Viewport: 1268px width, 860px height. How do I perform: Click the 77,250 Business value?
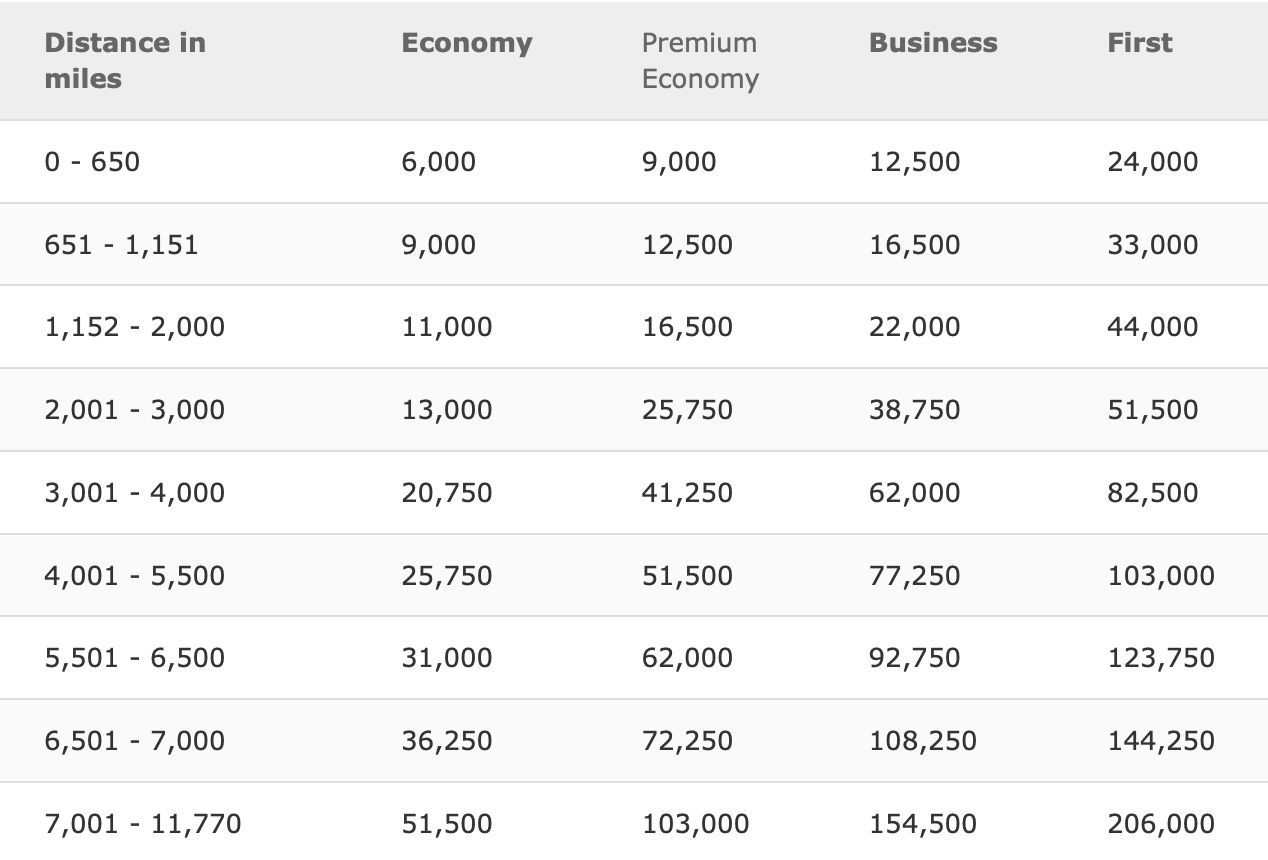[915, 576]
